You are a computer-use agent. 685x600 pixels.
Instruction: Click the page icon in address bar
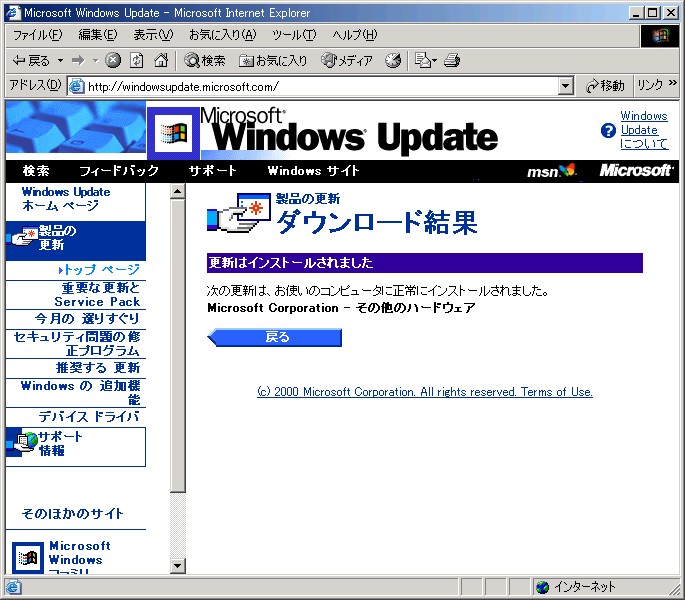coord(76,86)
